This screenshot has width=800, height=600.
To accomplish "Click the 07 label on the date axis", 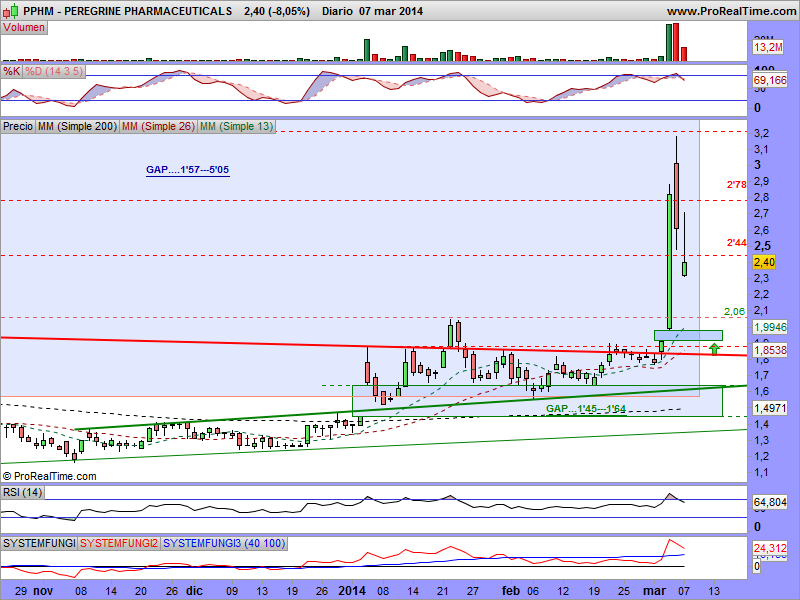I will (684, 591).
